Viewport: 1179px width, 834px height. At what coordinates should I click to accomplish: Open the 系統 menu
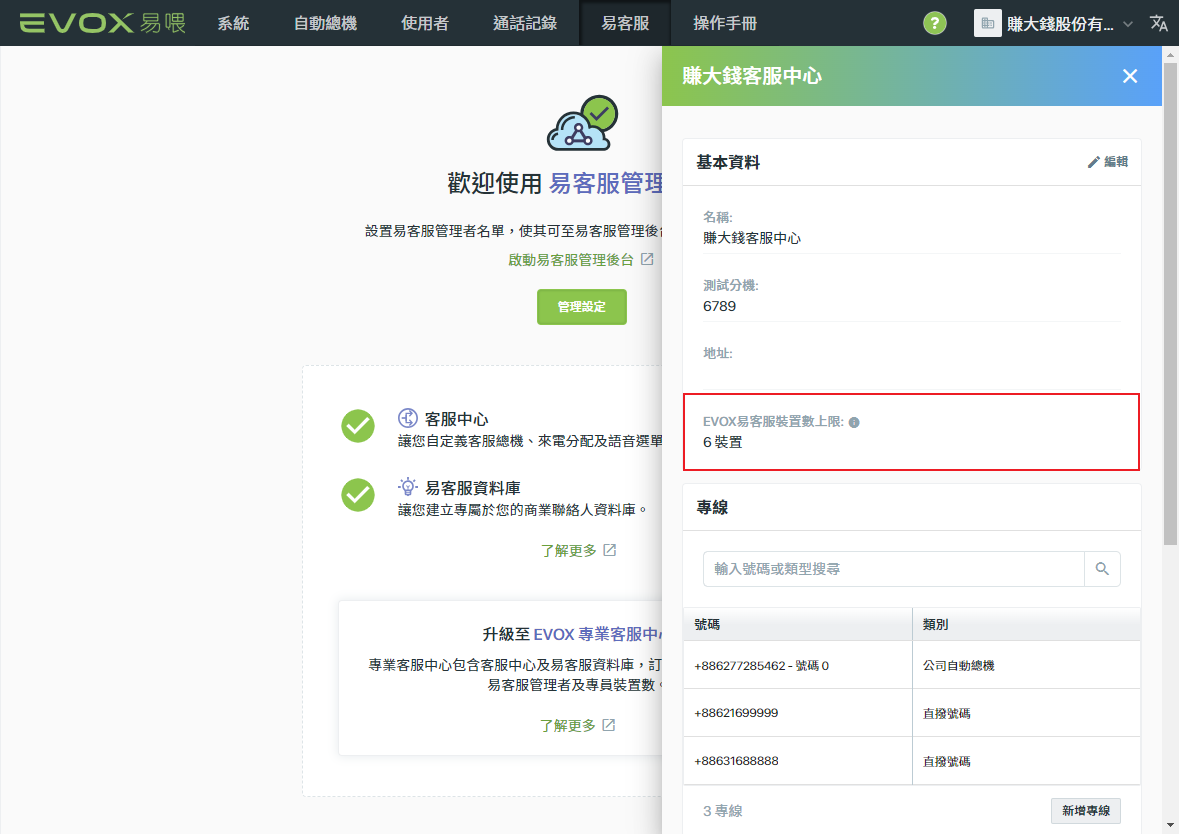(233, 23)
